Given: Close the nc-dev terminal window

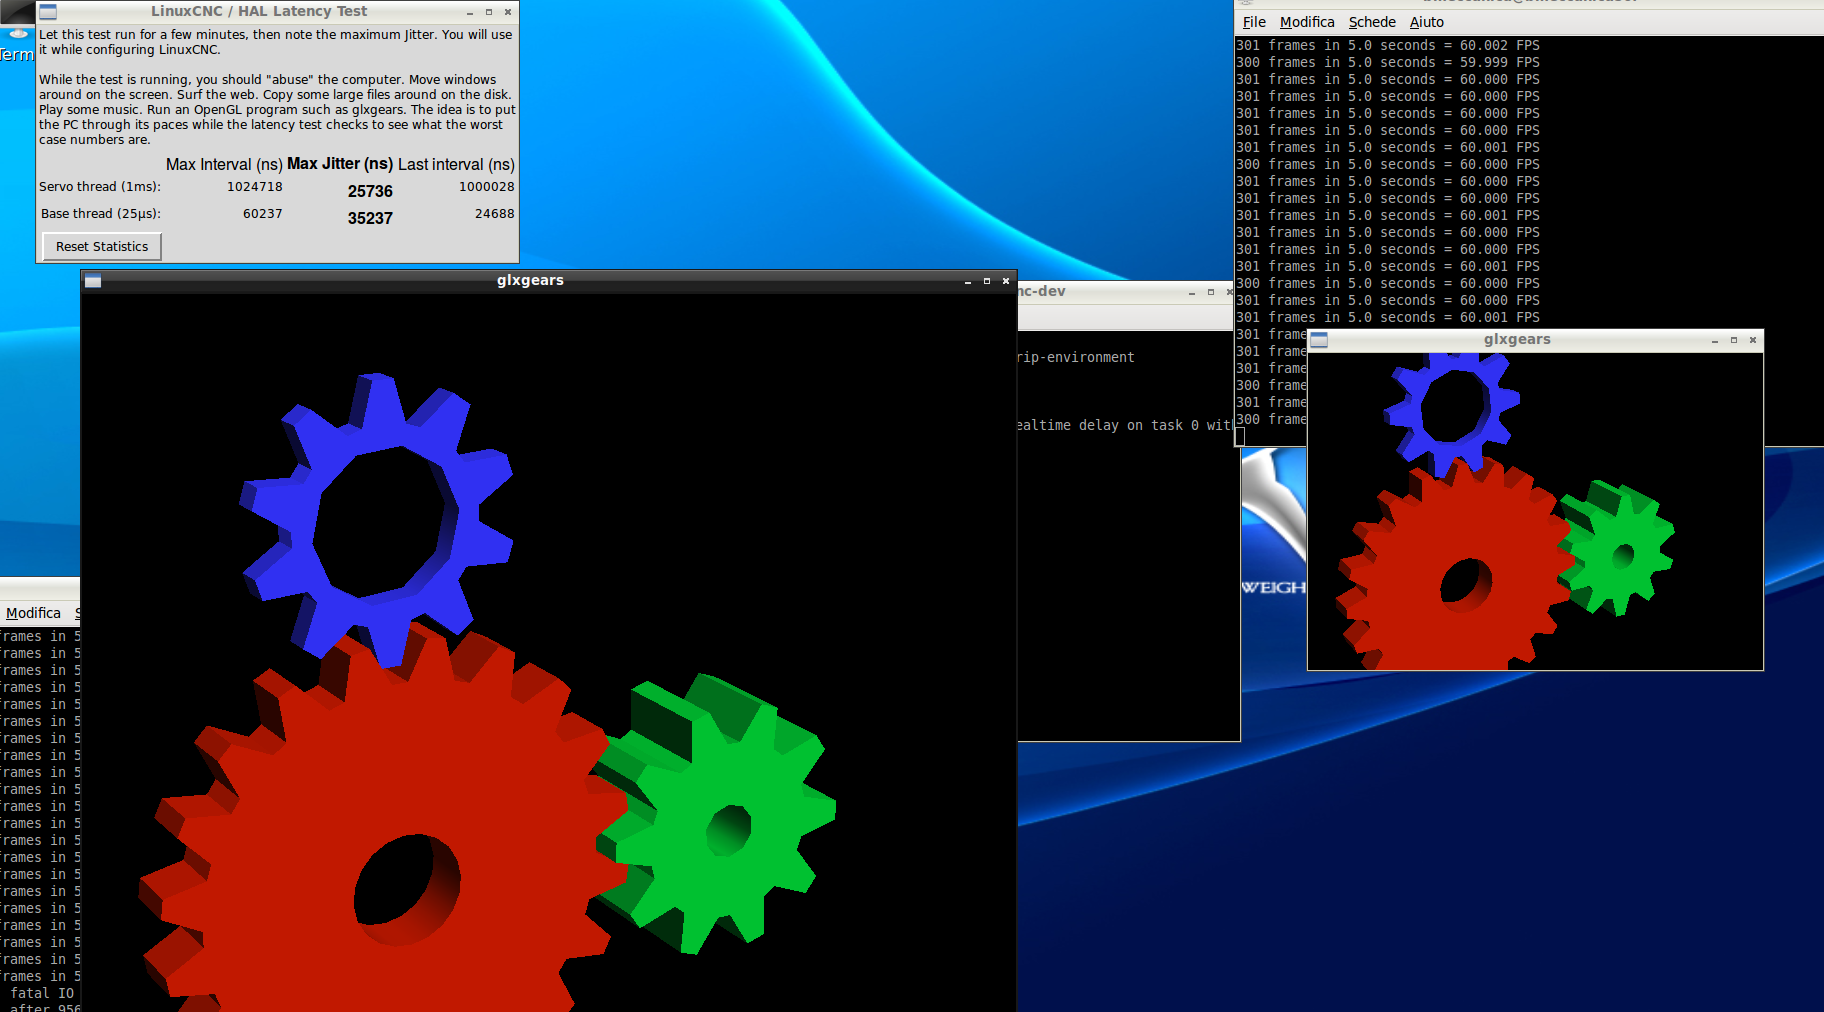Looking at the screenshot, I should pyautogui.click(x=1230, y=292).
